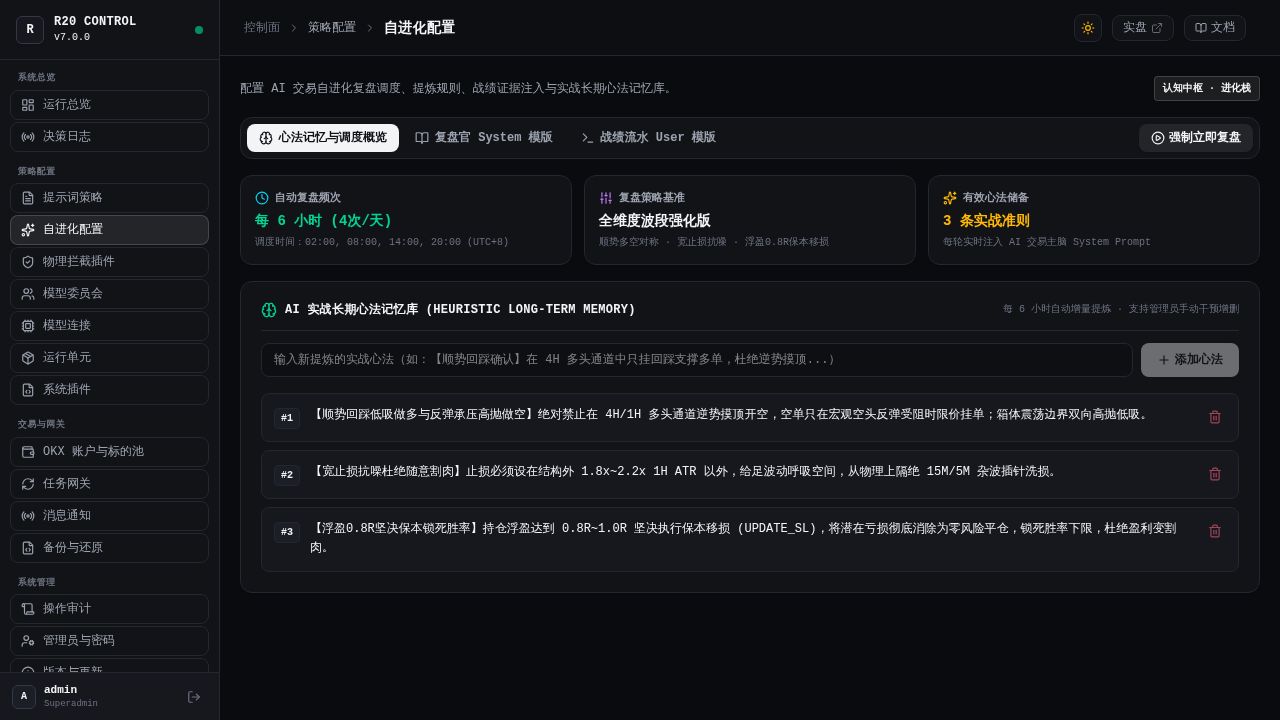Switch to 战绩流水 User 模版 tab

pos(648,138)
